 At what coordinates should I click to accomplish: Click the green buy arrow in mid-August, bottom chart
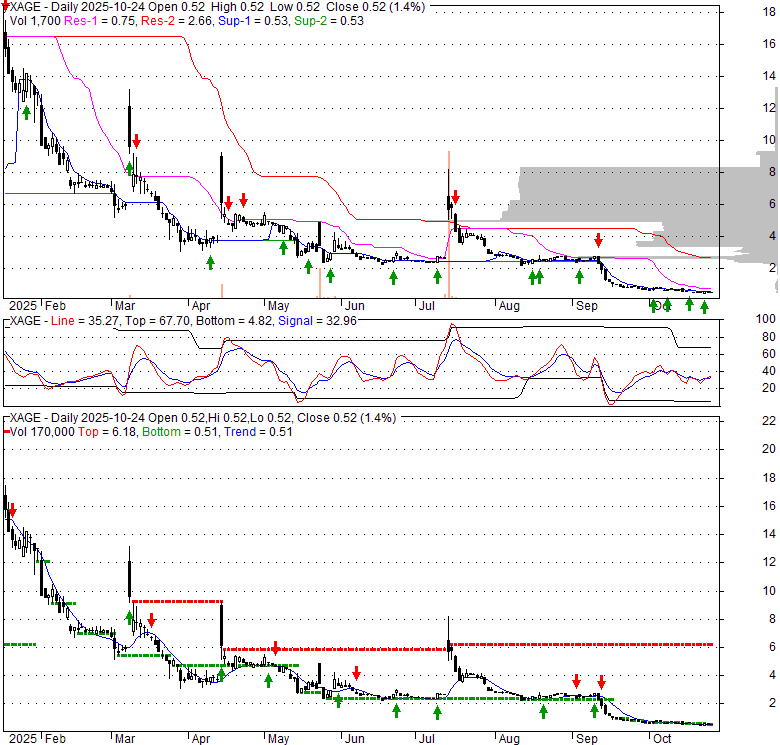(543, 712)
